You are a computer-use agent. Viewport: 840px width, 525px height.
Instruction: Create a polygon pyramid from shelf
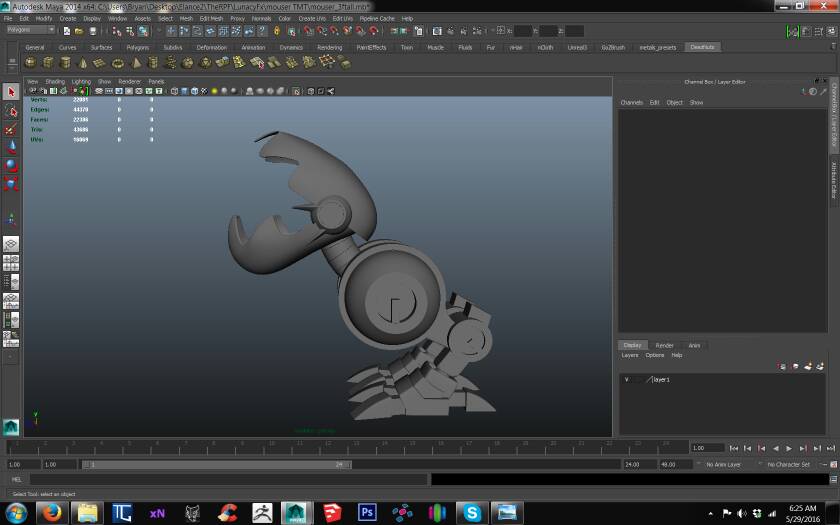pos(136,63)
